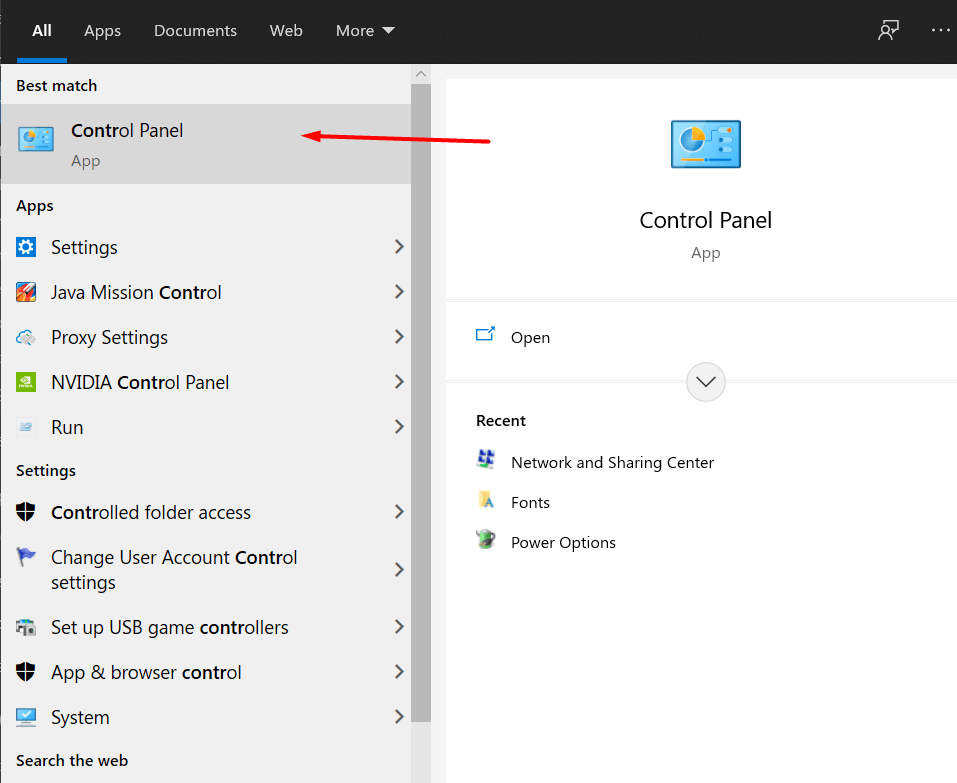Expand the Settings result arrow chevron

(399, 247)
